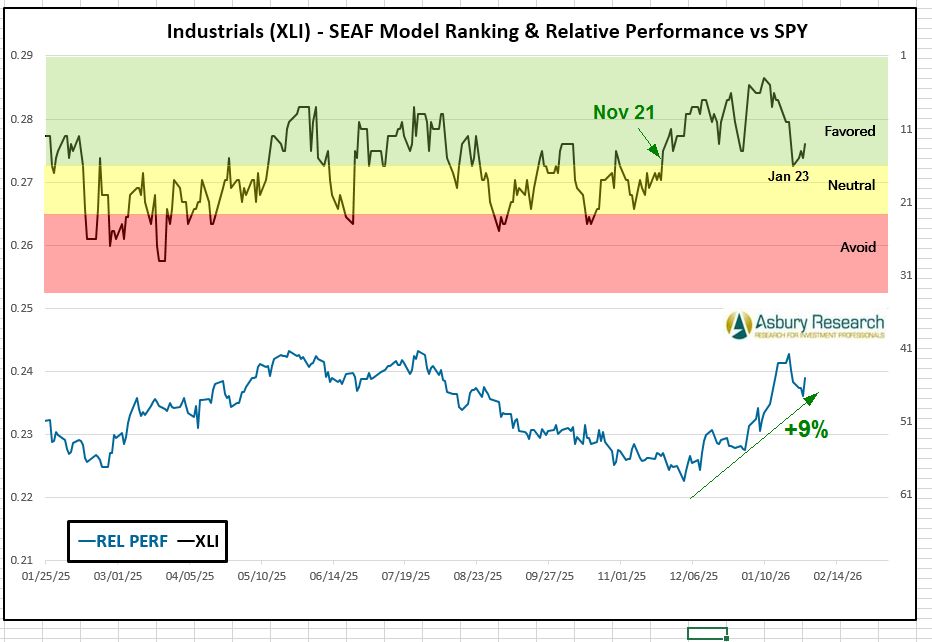Screen dimensions: 932x642
Task: Select the Neutral zone label
Action: tap(851, 185)
